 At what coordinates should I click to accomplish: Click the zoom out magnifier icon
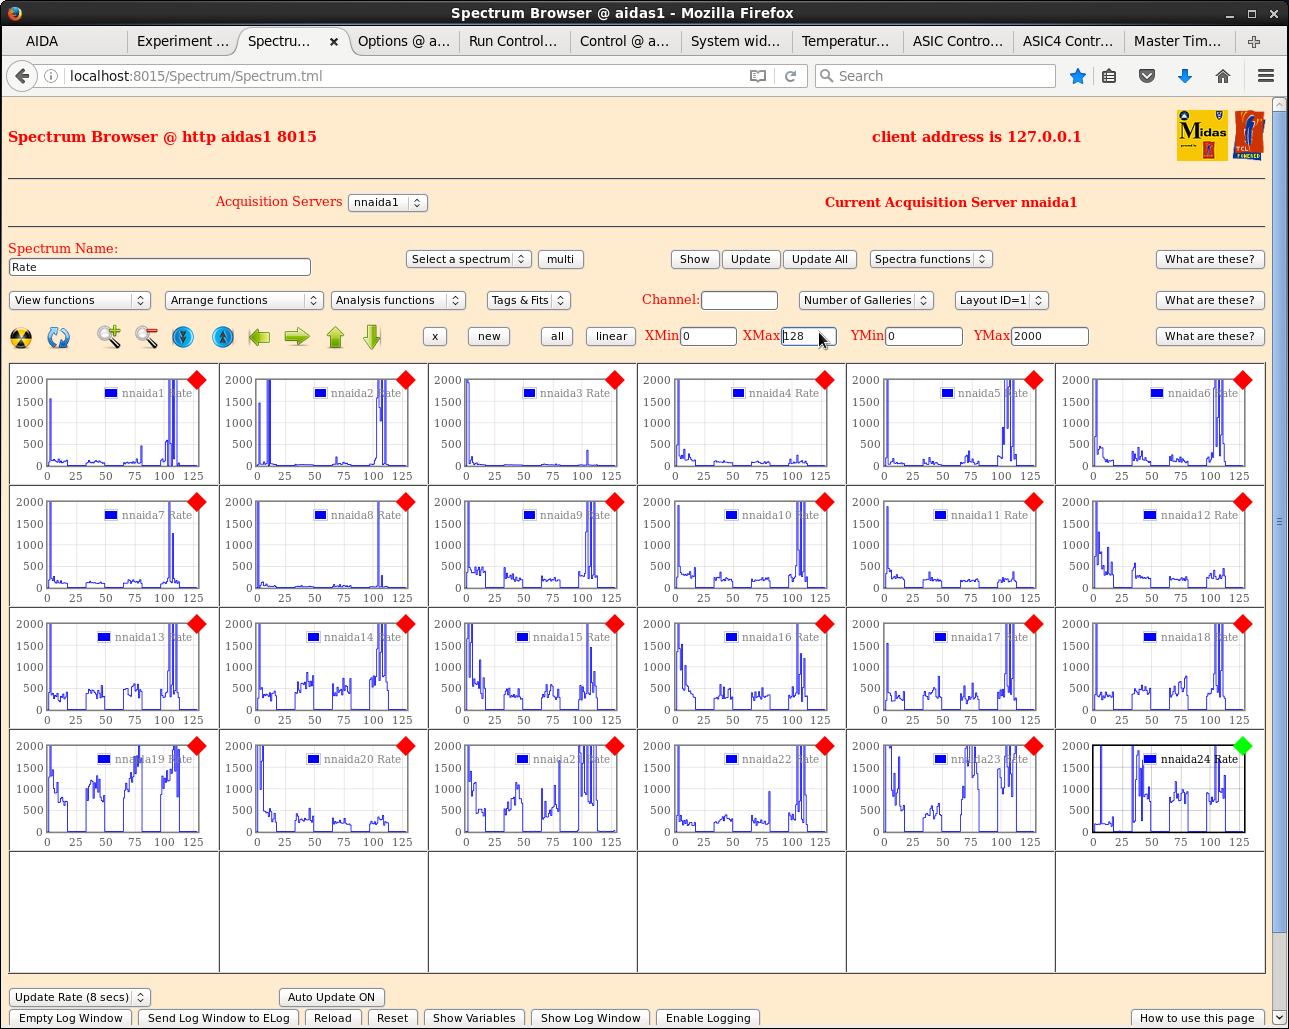(x=147, y=337)
